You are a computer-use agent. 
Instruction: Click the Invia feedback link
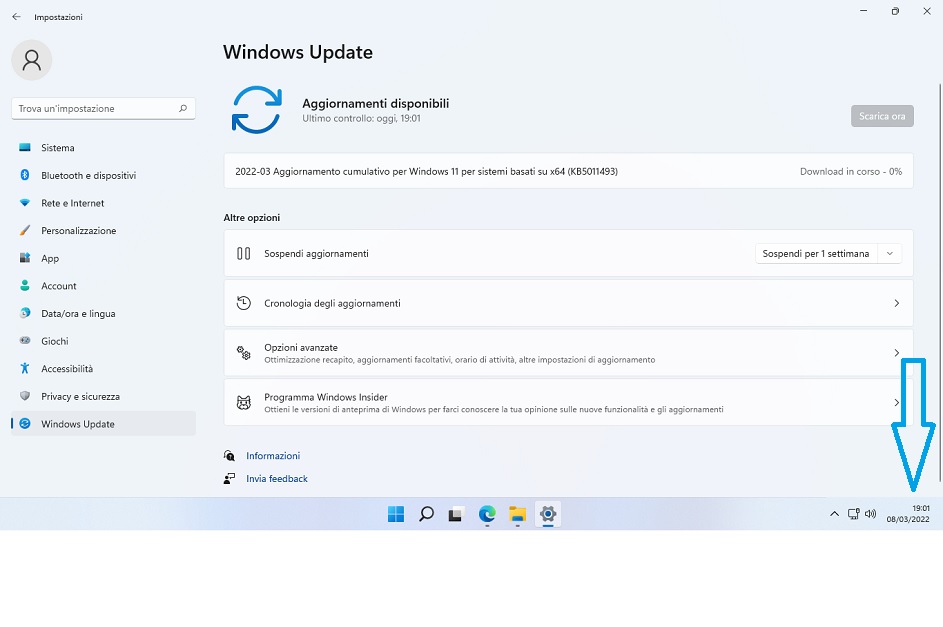(x=277, y=479)
